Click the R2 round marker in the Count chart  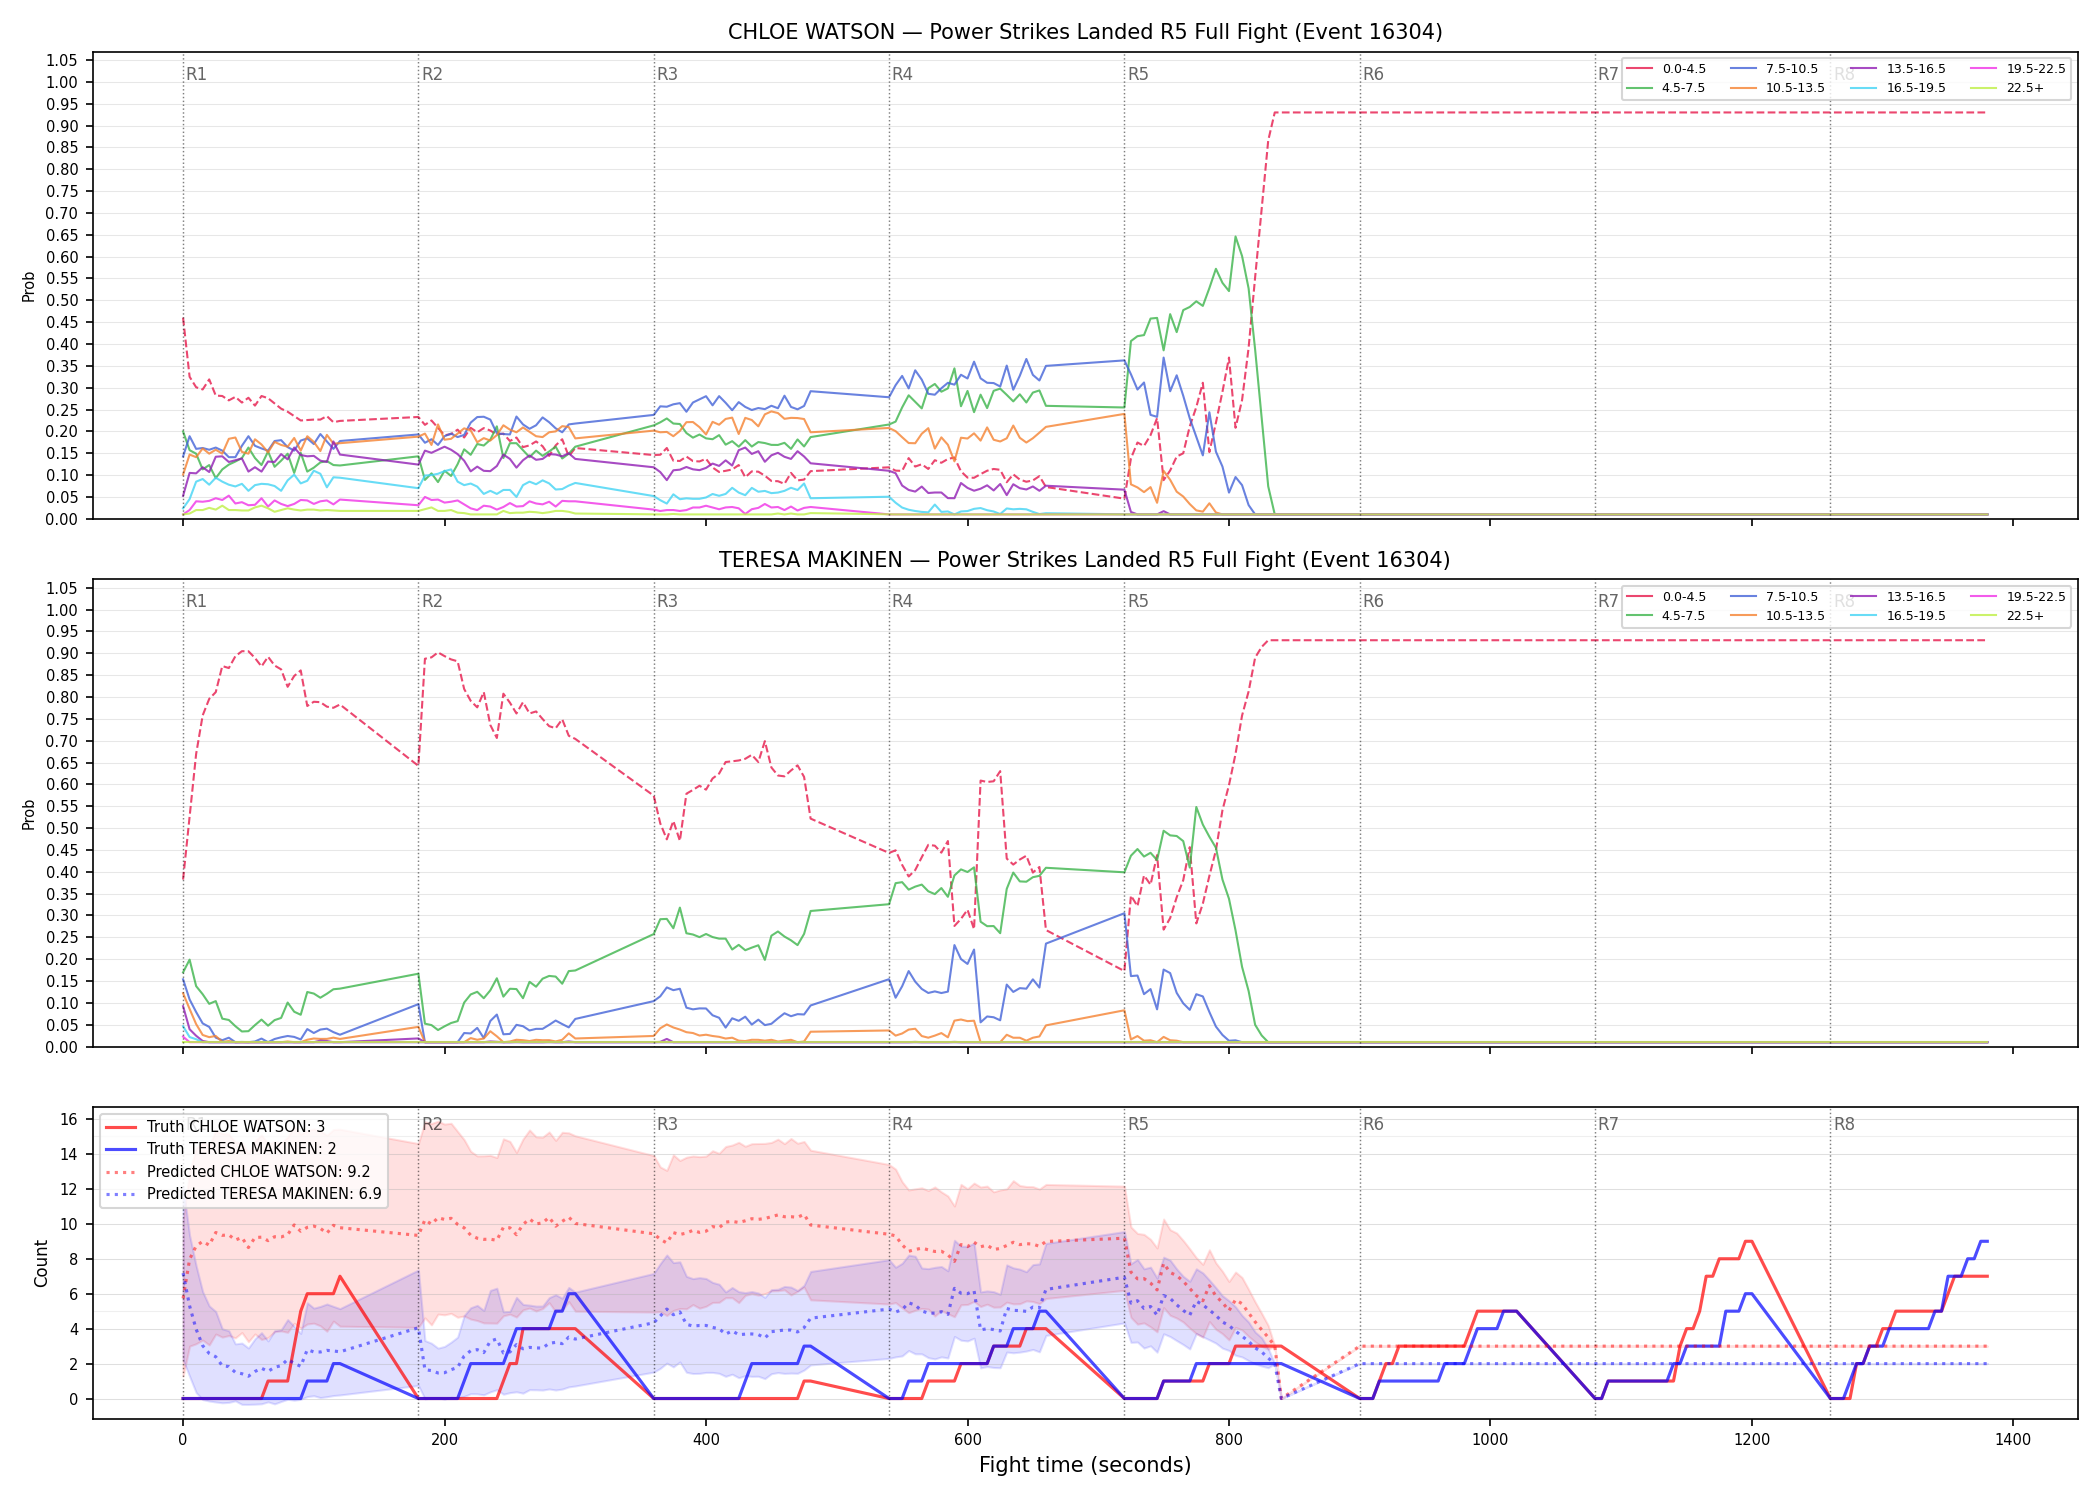point(432,1124)
